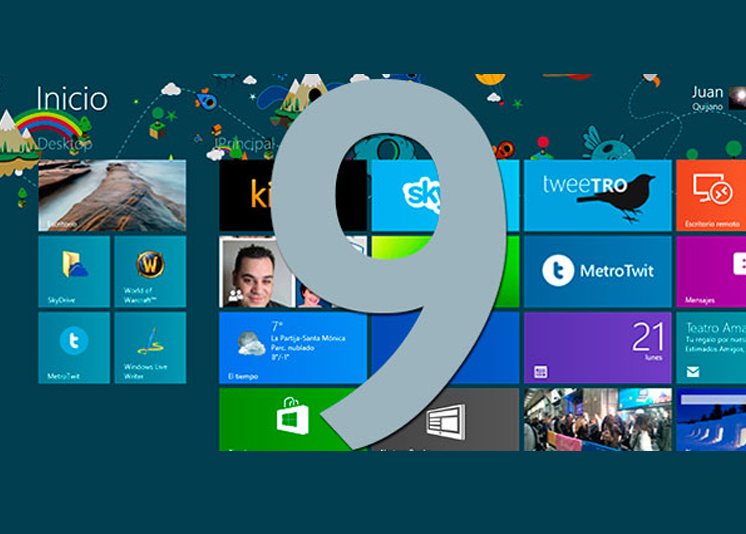Launch Windows Live Writer tile

click(150, 348)
